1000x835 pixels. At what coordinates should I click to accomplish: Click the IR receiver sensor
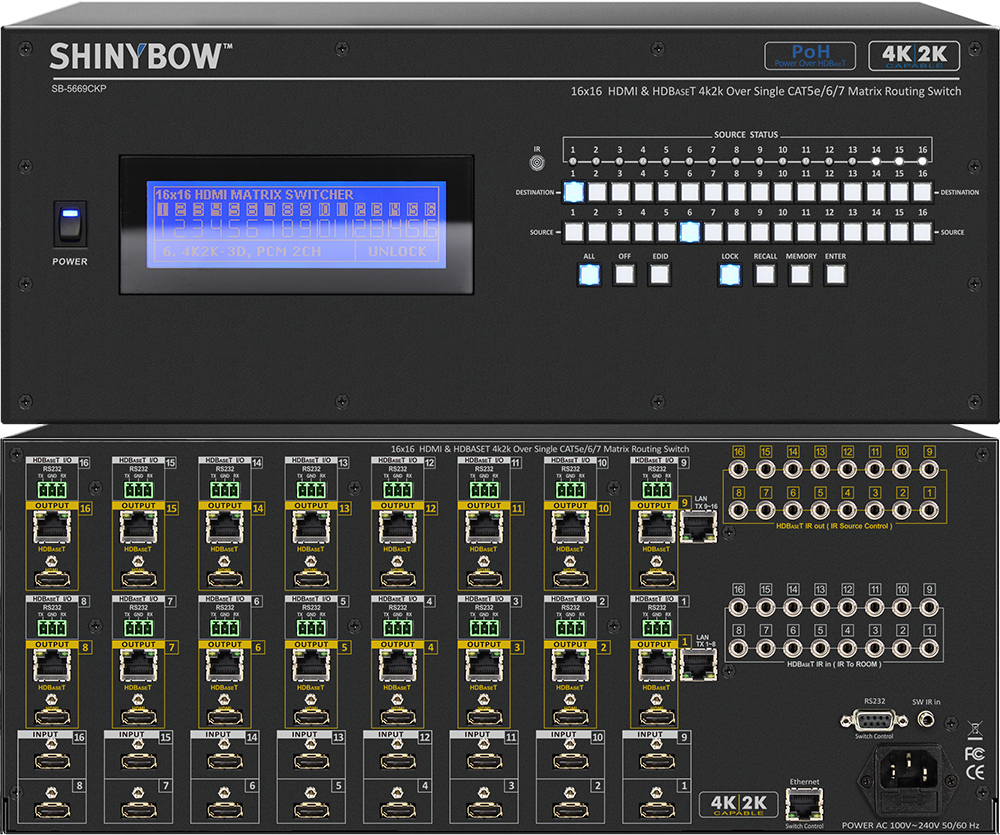[x=537, y=160]
